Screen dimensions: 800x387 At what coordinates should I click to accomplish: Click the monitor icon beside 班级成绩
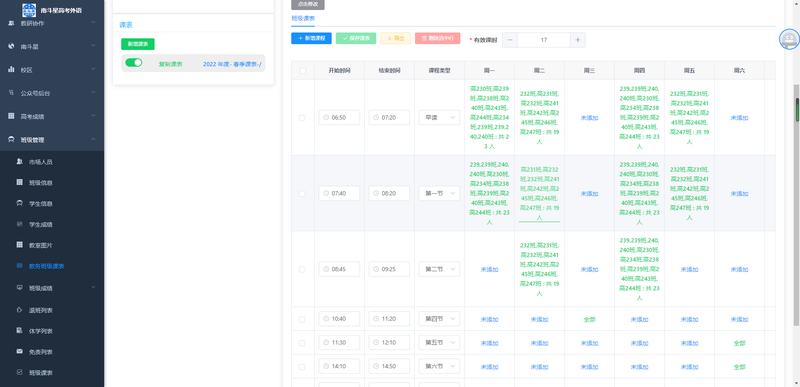[19, 288]
